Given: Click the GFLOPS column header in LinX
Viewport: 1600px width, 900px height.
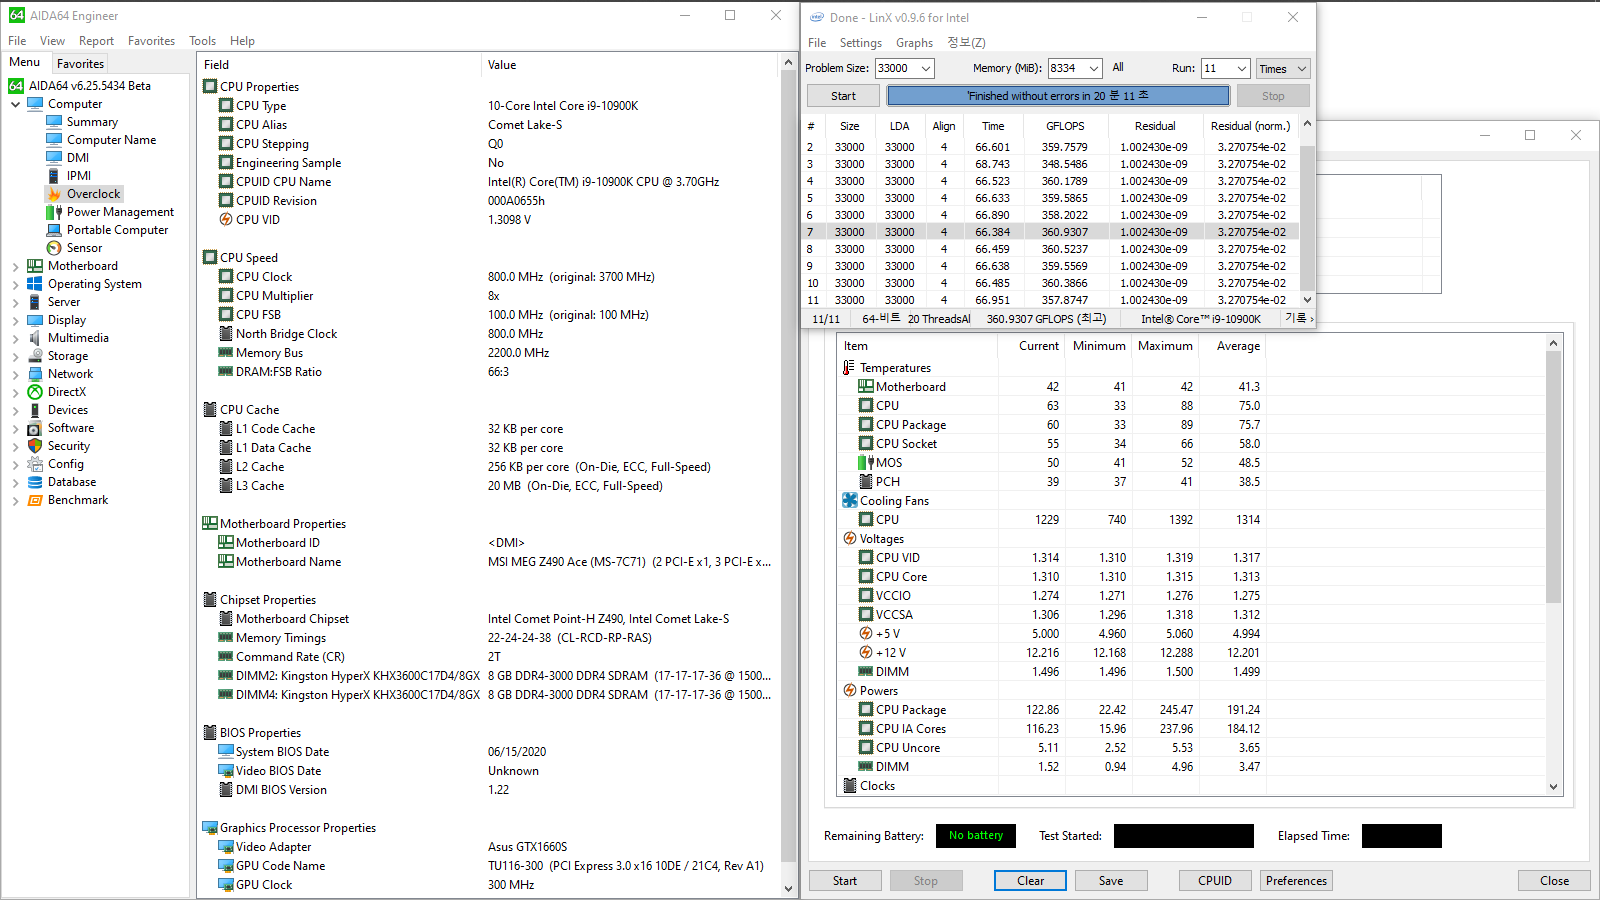Looking at the screenshot, I should coord(1065,126).
